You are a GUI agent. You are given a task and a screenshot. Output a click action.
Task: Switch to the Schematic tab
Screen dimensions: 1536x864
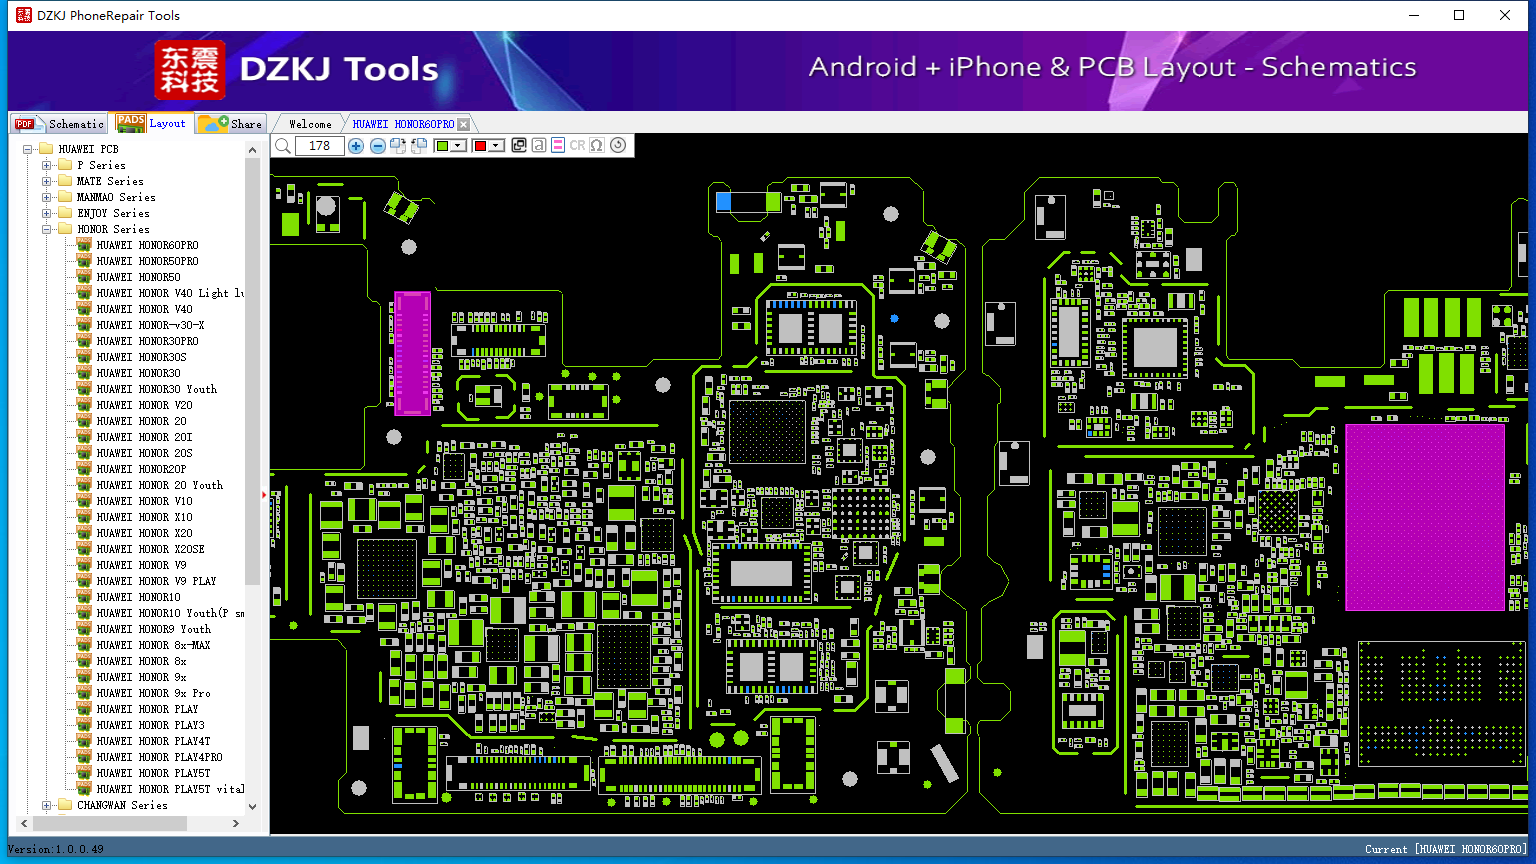point(60,124)
